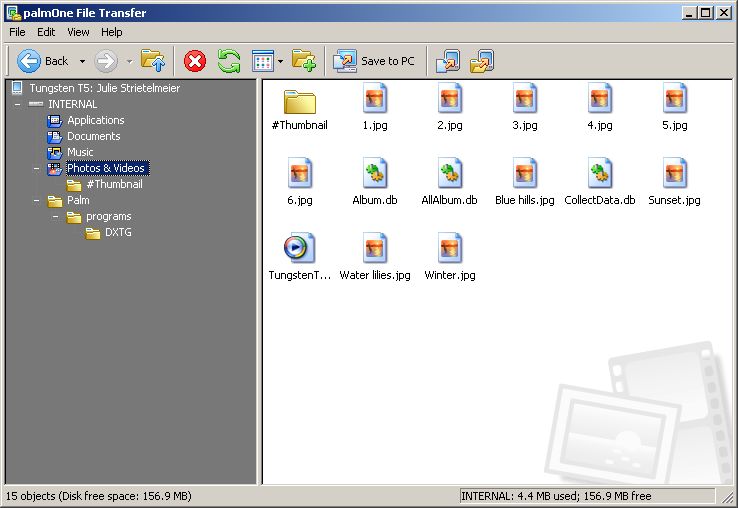Select the Sunset.jpg file icon
738x508 pixels.
tap(674, 174)
